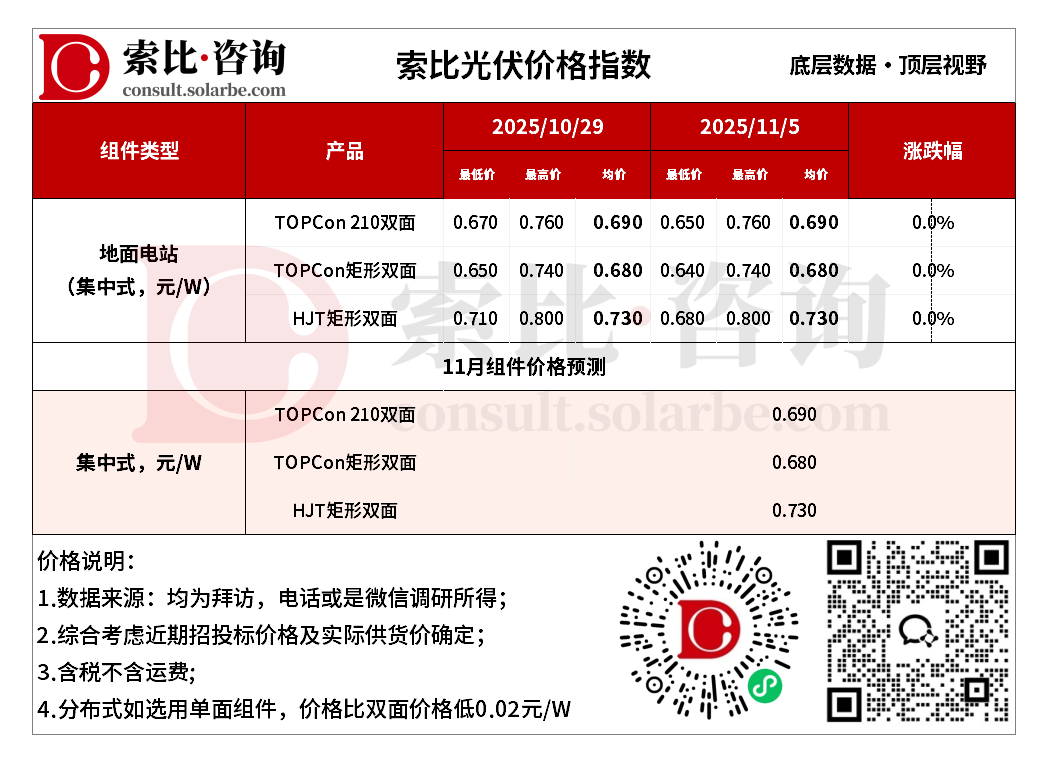Open the consult.solarbe.com link under the logo

coord(204,90)
